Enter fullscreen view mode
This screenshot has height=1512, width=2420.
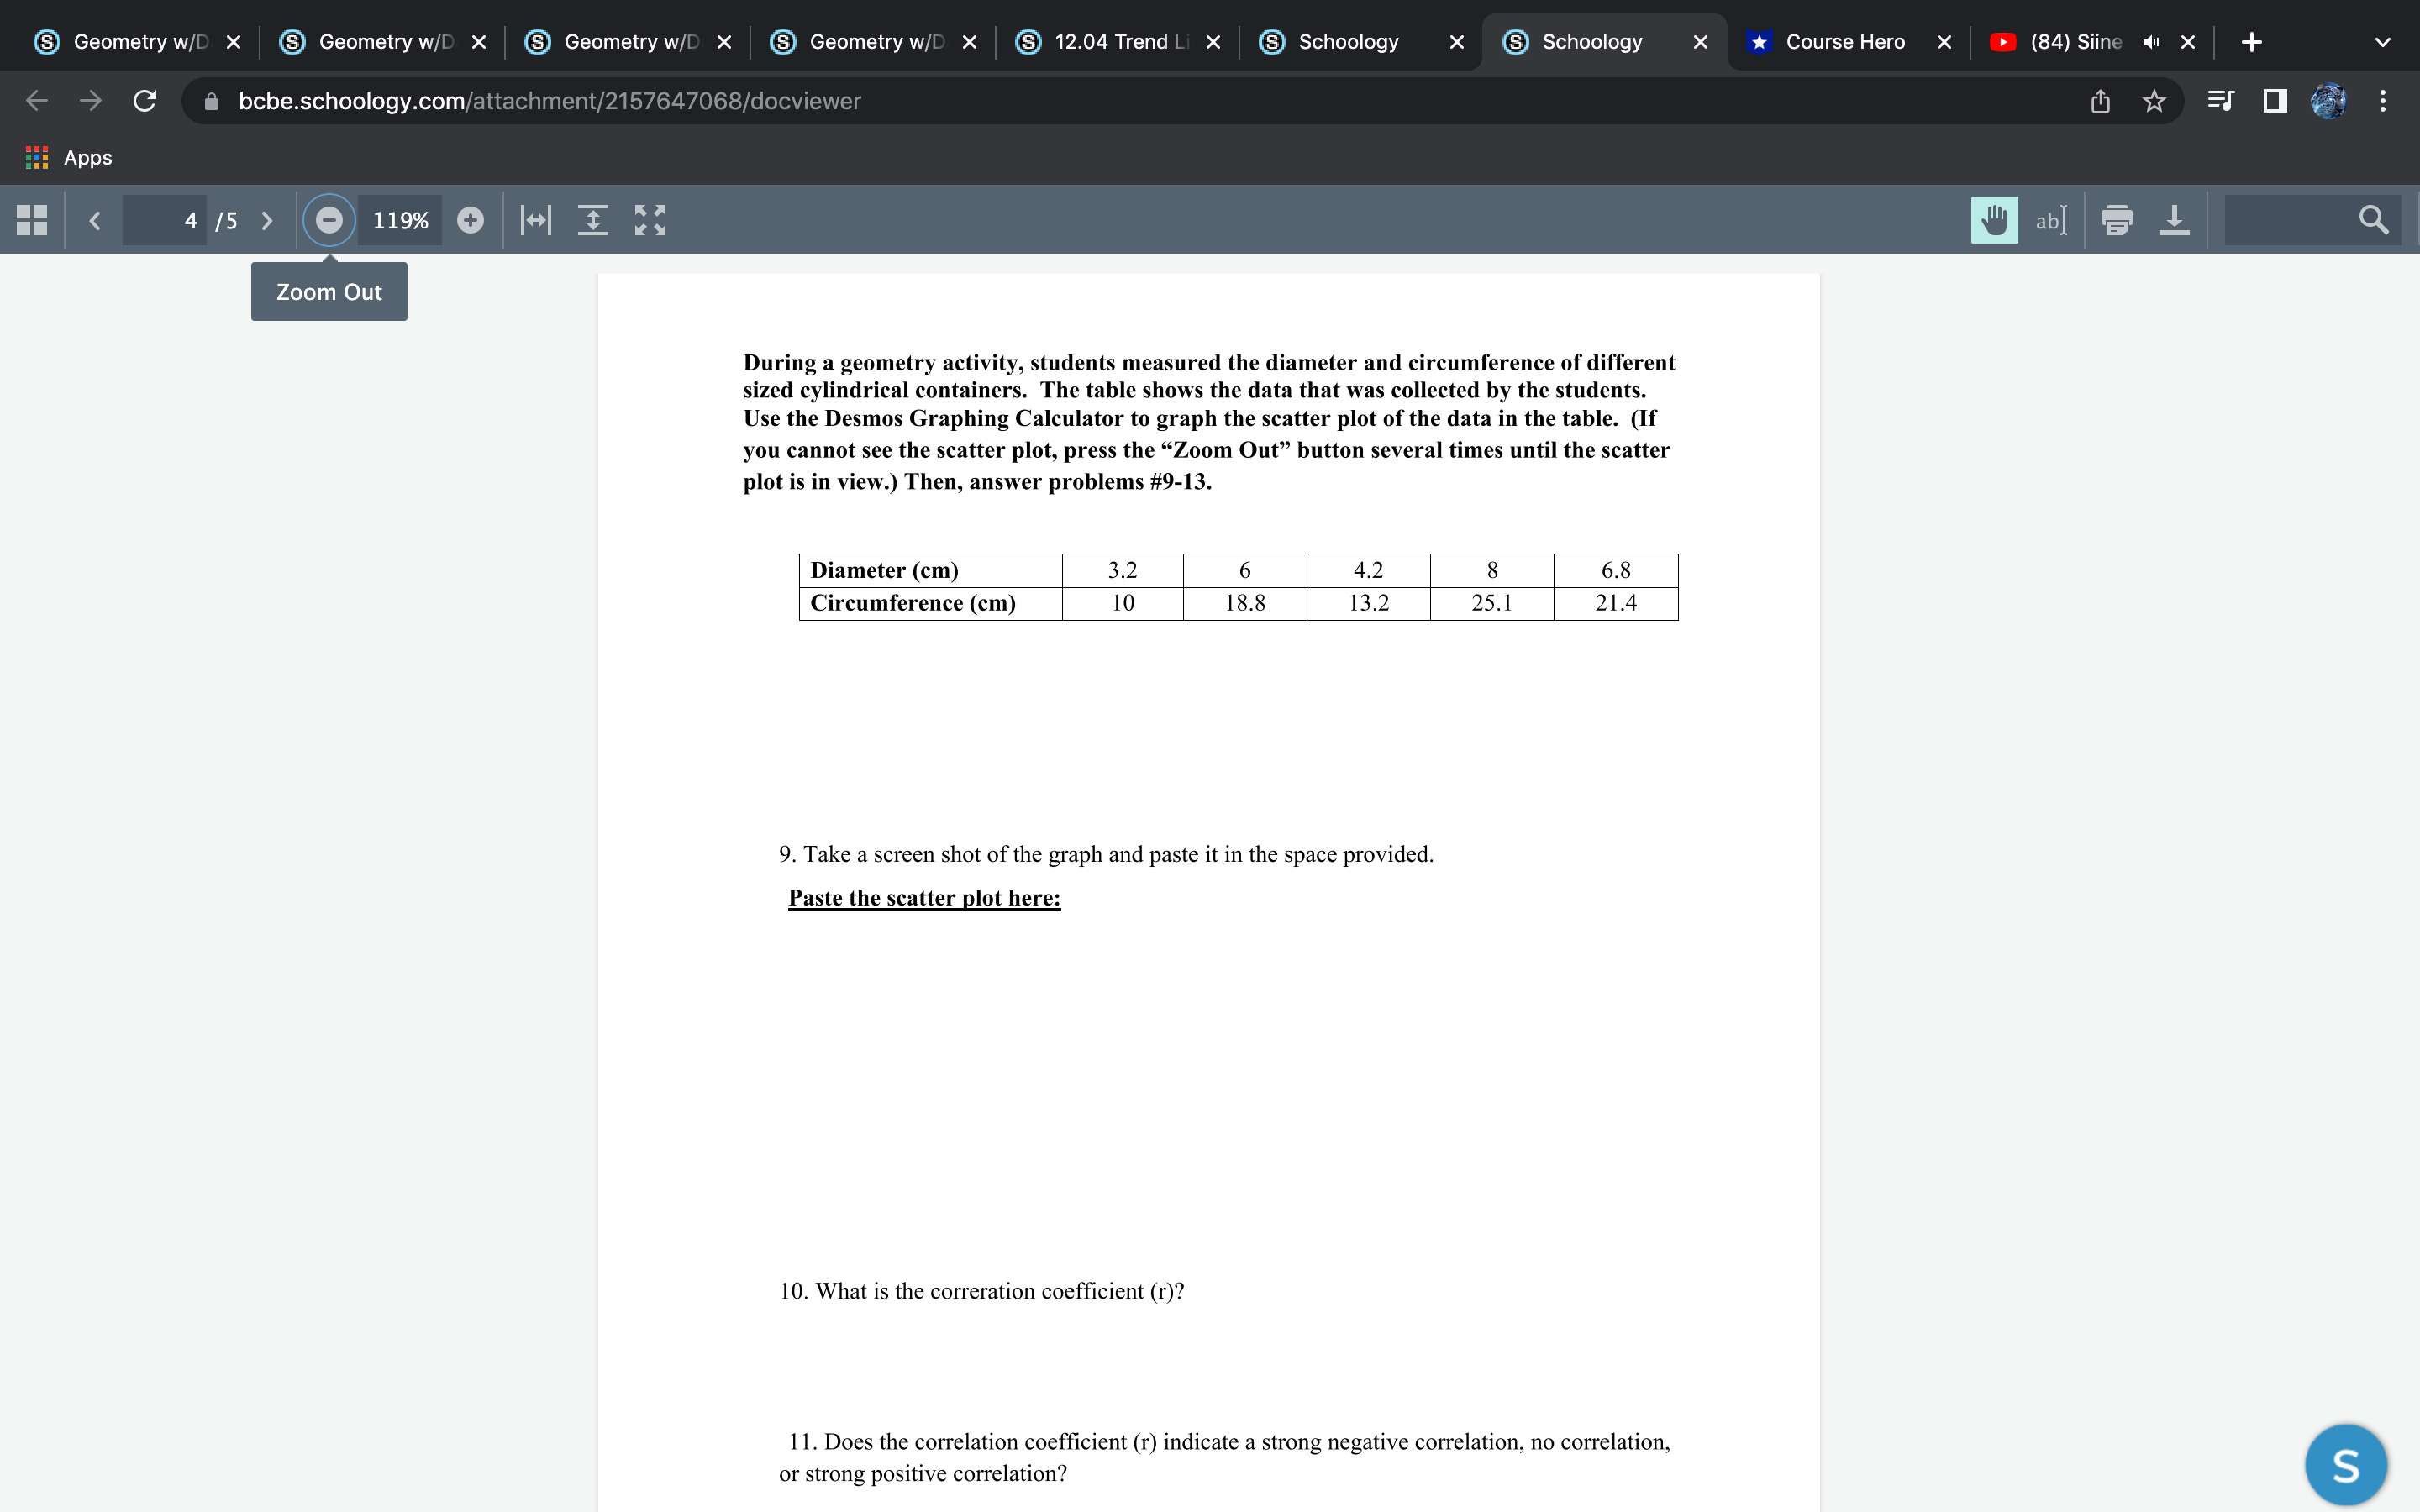(650, 220)
